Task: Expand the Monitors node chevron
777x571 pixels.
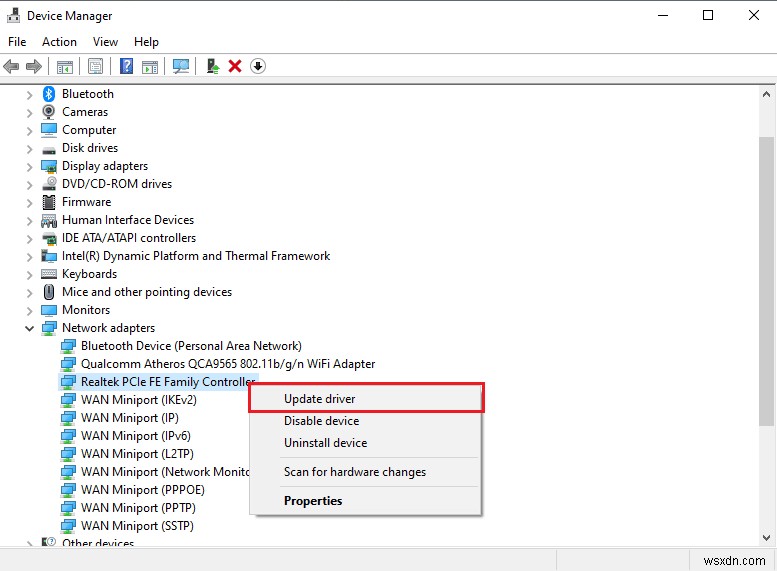Action: (29, 311)
